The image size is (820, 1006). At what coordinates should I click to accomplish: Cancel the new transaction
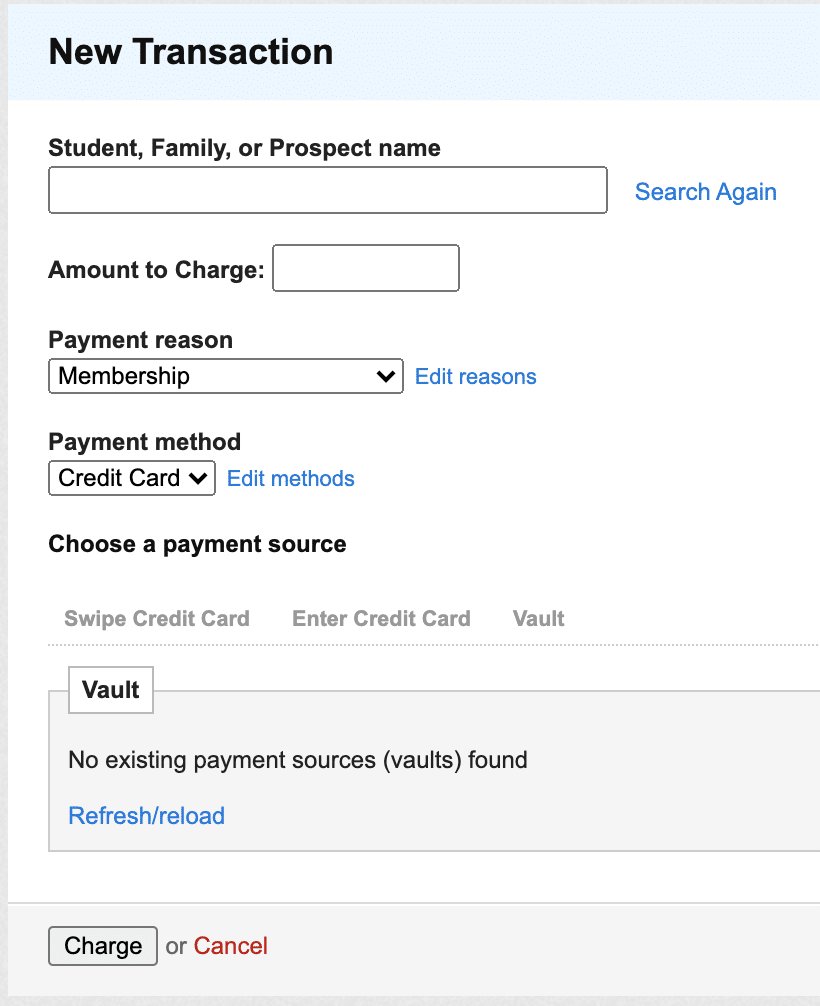tap(230, 946)
